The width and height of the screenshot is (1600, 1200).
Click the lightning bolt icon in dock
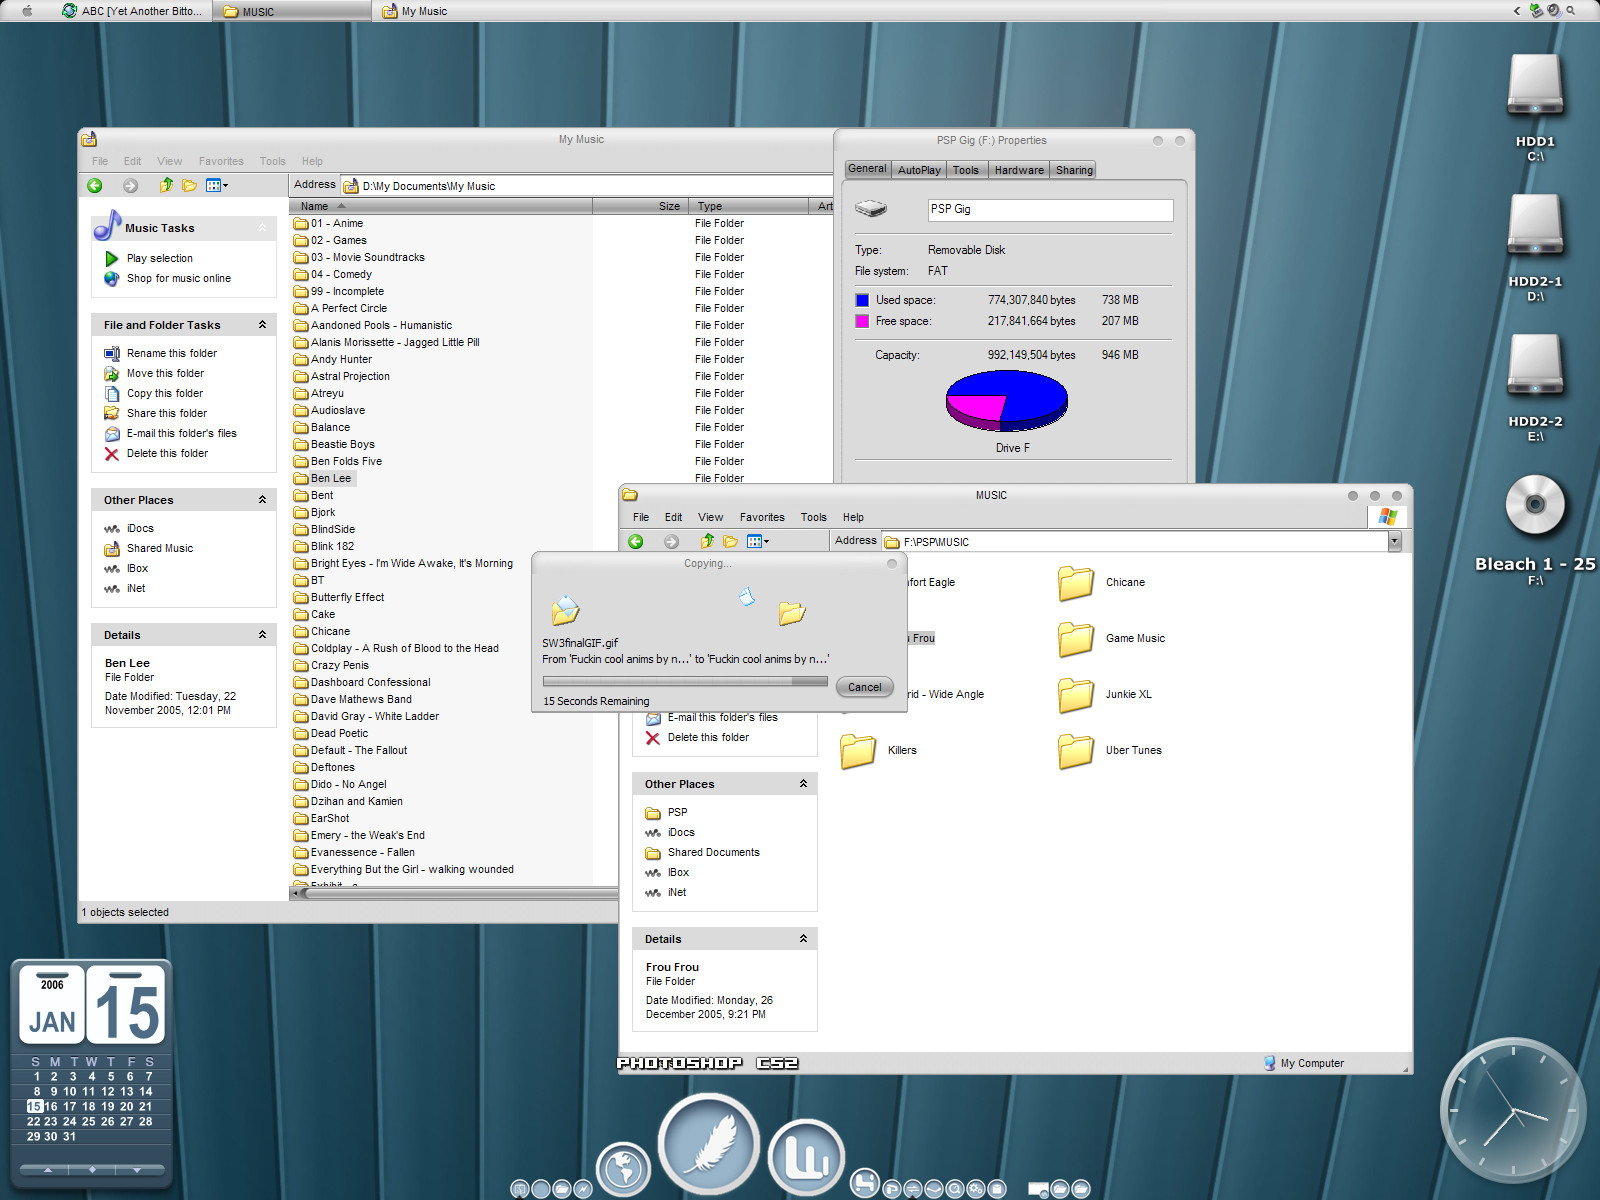[584, 1188]
